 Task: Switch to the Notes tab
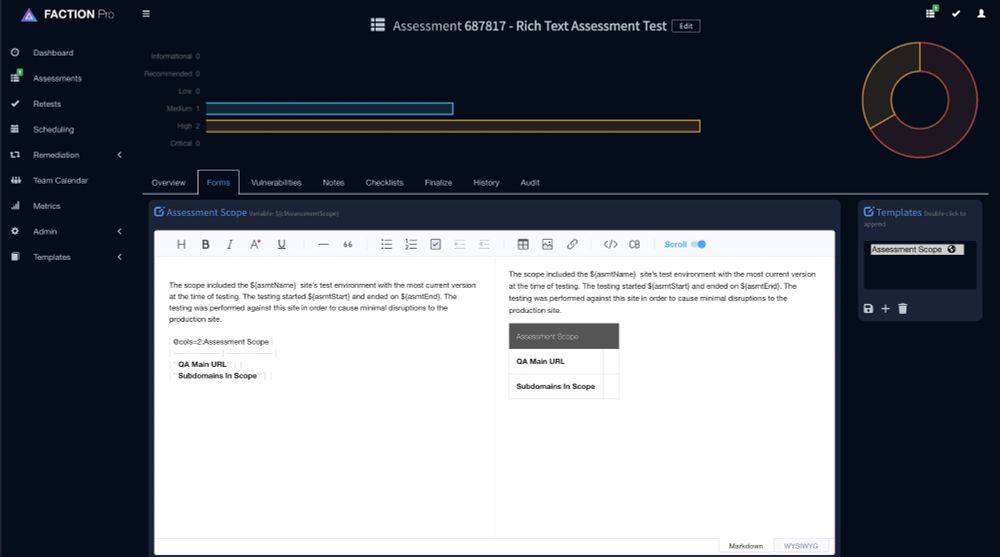coord(334,182)
